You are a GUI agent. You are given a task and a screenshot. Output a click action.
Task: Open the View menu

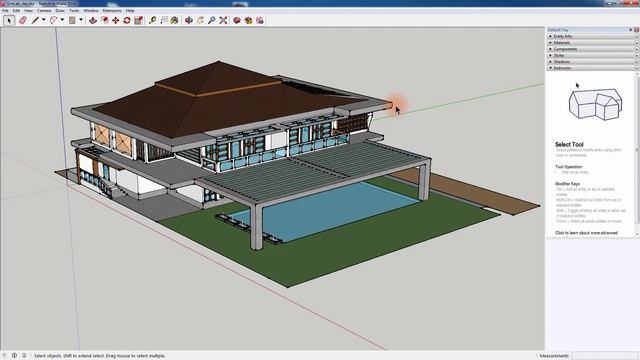coord(28,11)
